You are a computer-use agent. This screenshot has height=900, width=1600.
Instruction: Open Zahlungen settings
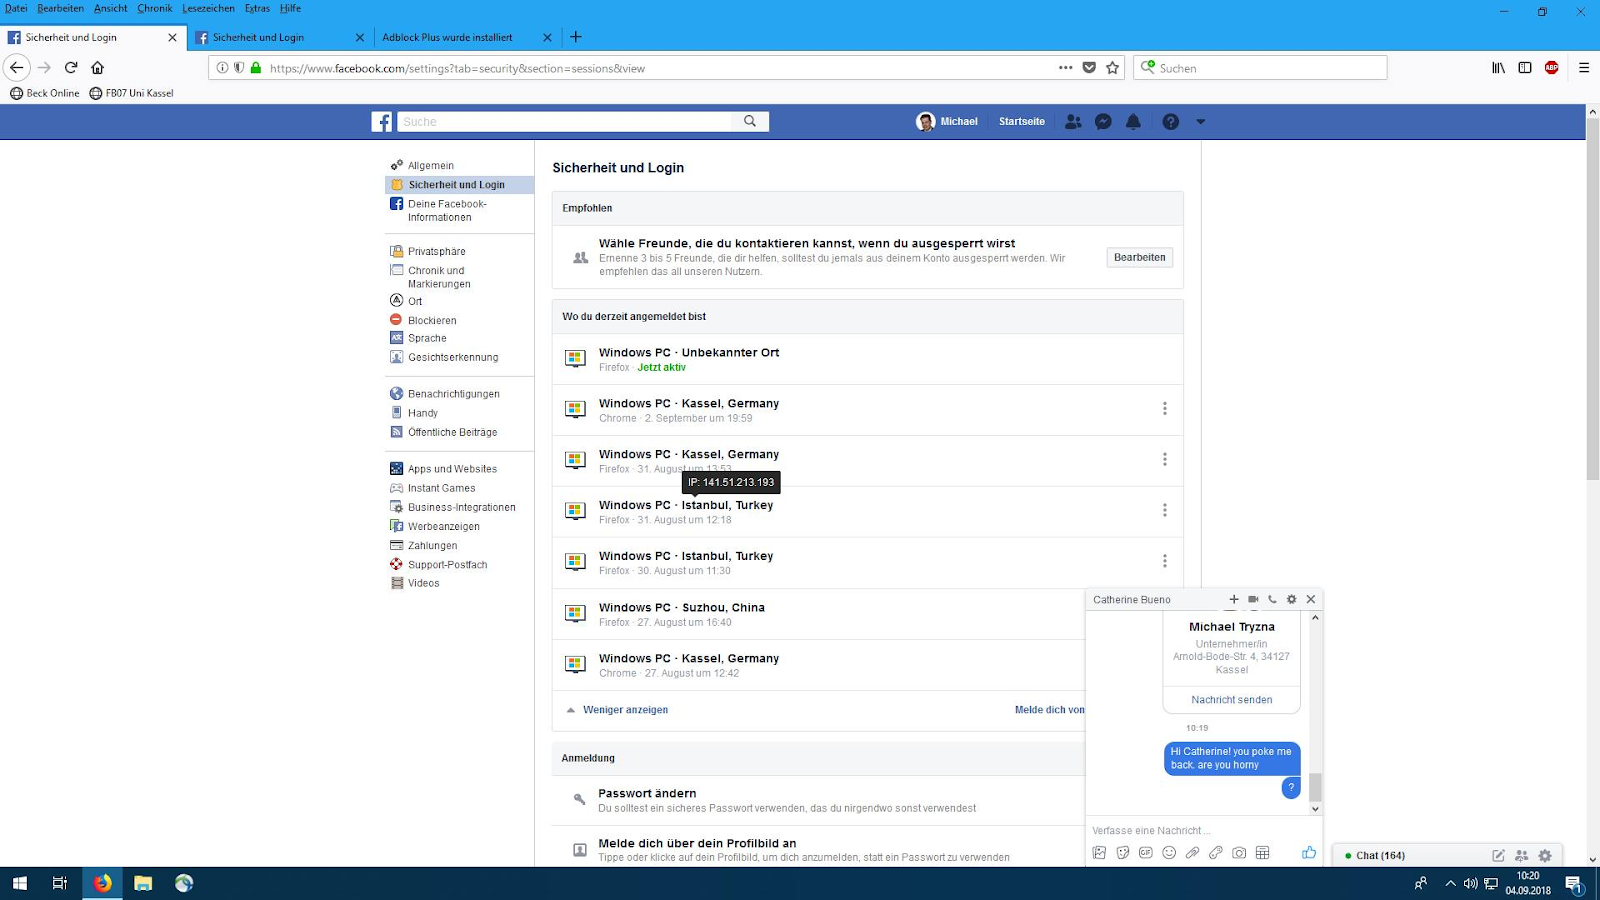tap(432, 546)
